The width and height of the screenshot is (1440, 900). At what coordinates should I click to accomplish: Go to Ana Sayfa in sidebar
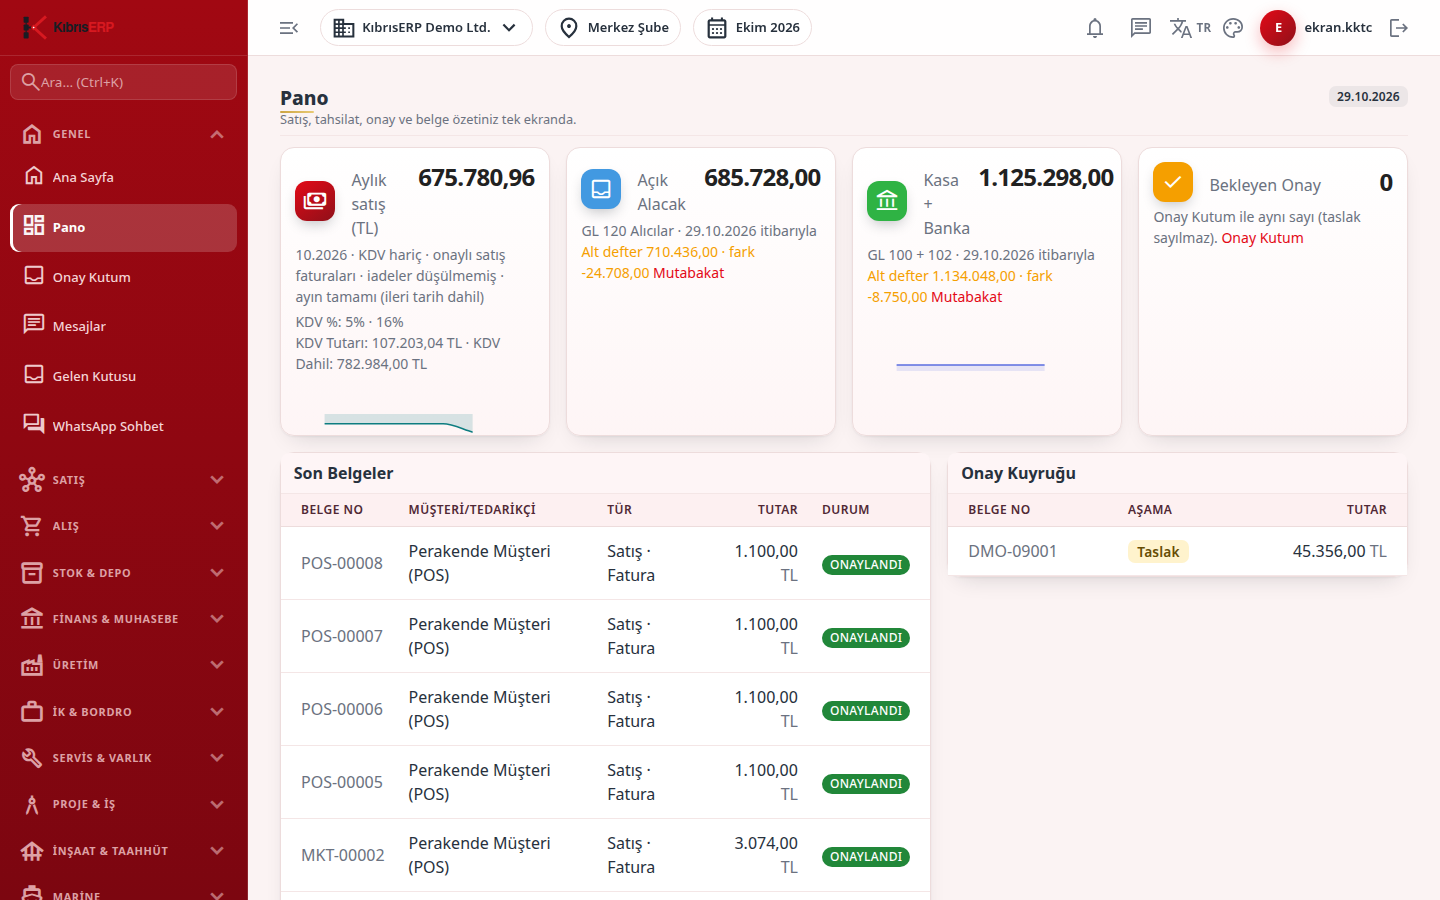pyautogui.click(x=124, y=177)
